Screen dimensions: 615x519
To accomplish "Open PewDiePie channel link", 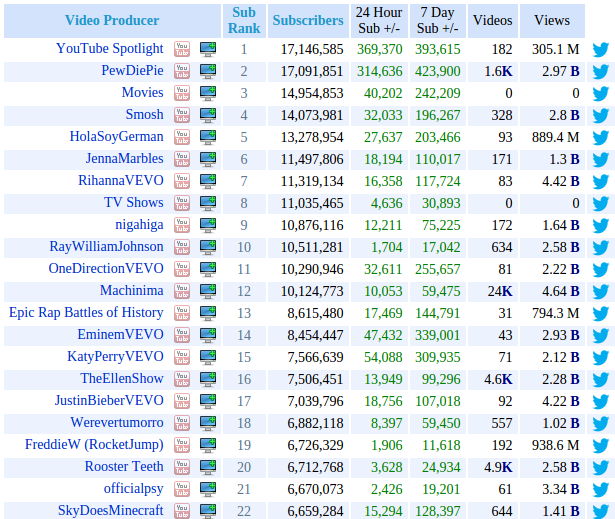I will click(x=133, y=71).
